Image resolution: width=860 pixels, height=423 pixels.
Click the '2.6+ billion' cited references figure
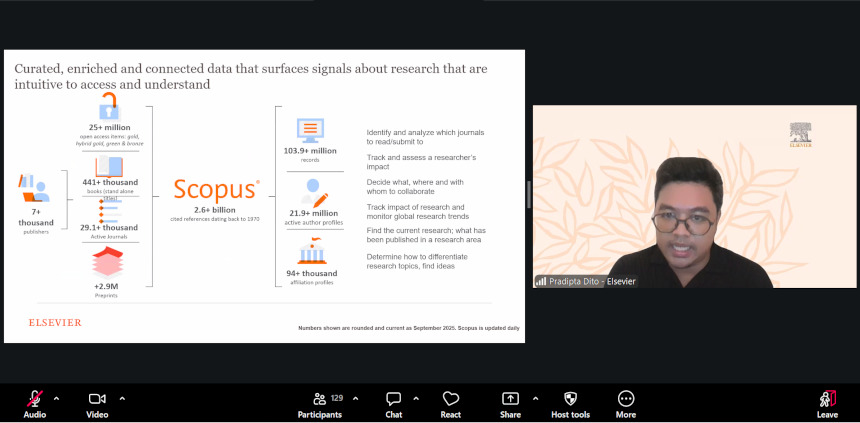[214, 210]
